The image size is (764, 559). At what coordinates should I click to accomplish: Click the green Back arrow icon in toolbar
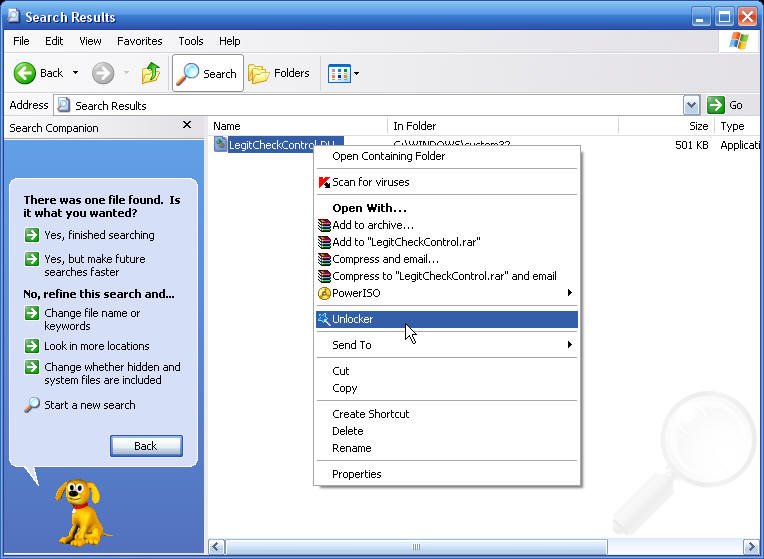pyautogui.click(x=24, y=73)
